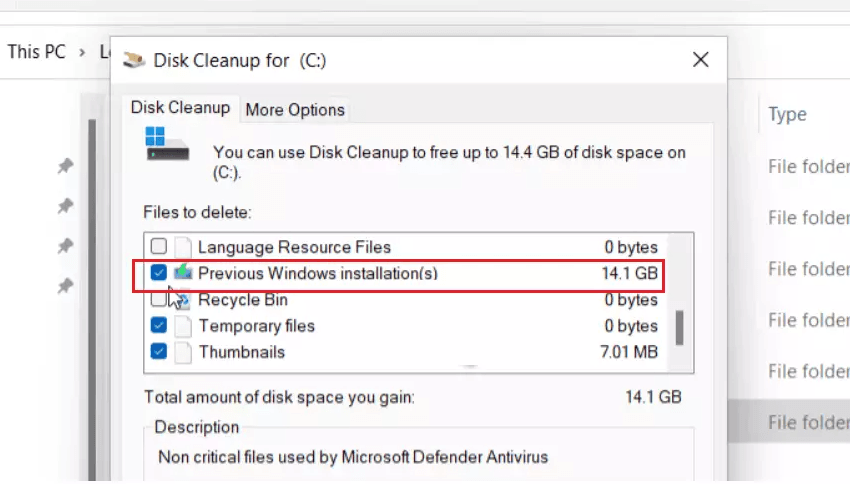850x484 pixels.
Task: Disable the Thumbnails checkbox
Action: tap(158, 352)
